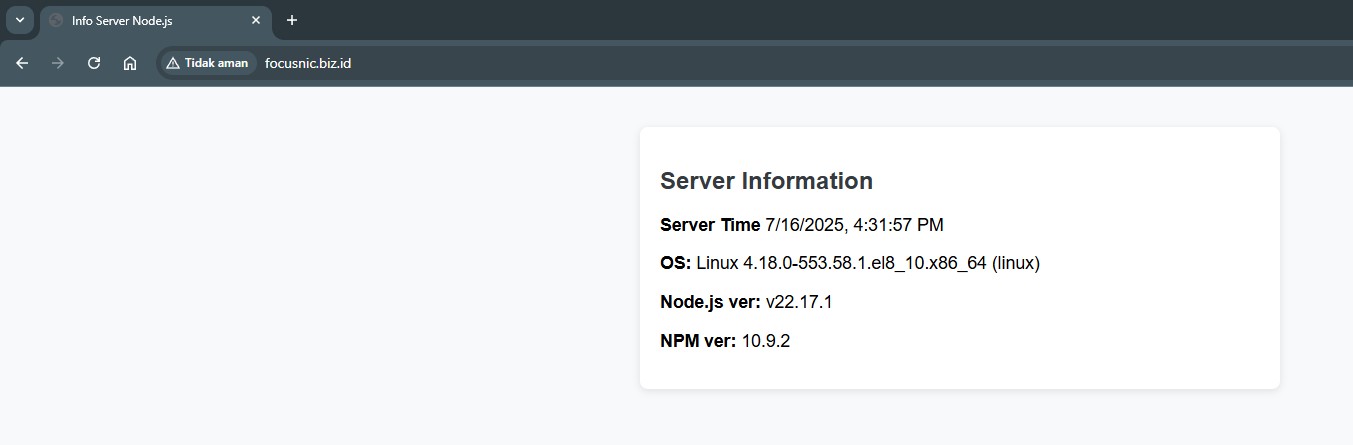This screenshot has height=445, width=1353.
Task: Click the warning triangle security icon
Action: tap(173, 63)
